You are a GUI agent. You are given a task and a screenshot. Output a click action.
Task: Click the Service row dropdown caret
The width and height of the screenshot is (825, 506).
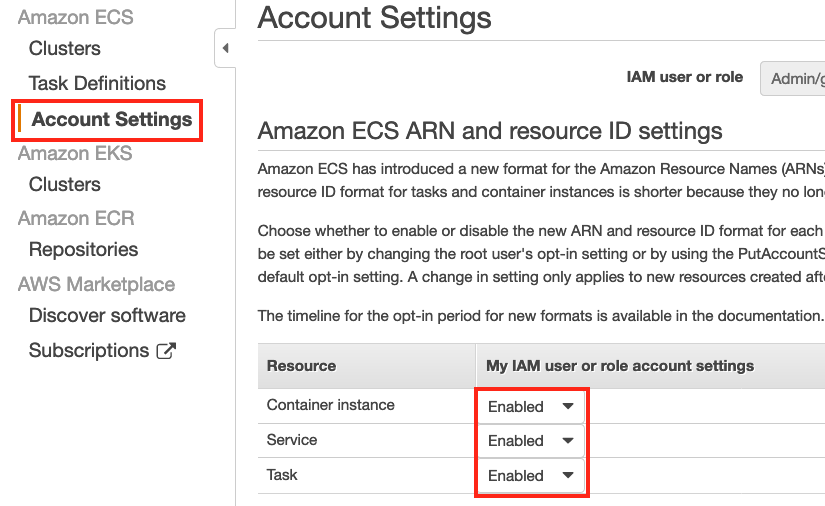(x=568, y=440)
